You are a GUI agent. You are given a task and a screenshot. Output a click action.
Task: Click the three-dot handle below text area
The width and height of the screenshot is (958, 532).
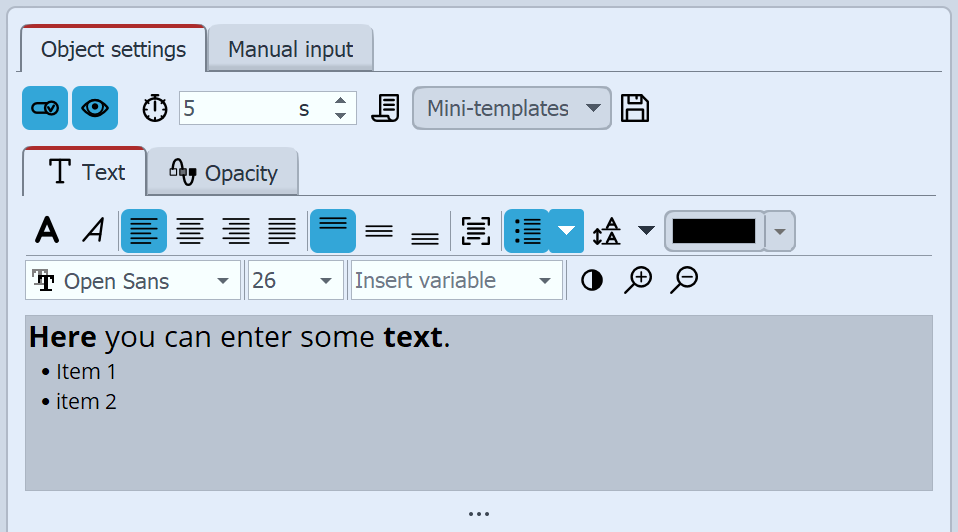(479, 514)
